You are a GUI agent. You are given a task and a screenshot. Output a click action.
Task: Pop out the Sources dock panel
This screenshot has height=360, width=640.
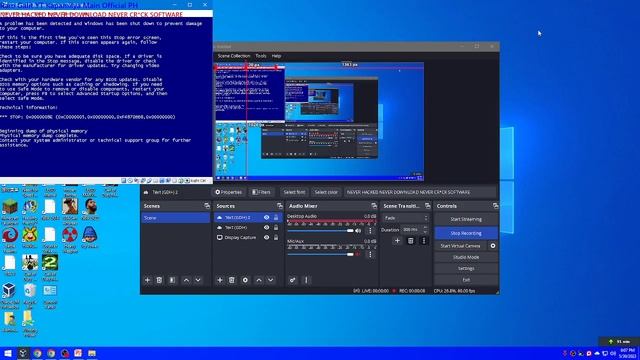280,206
